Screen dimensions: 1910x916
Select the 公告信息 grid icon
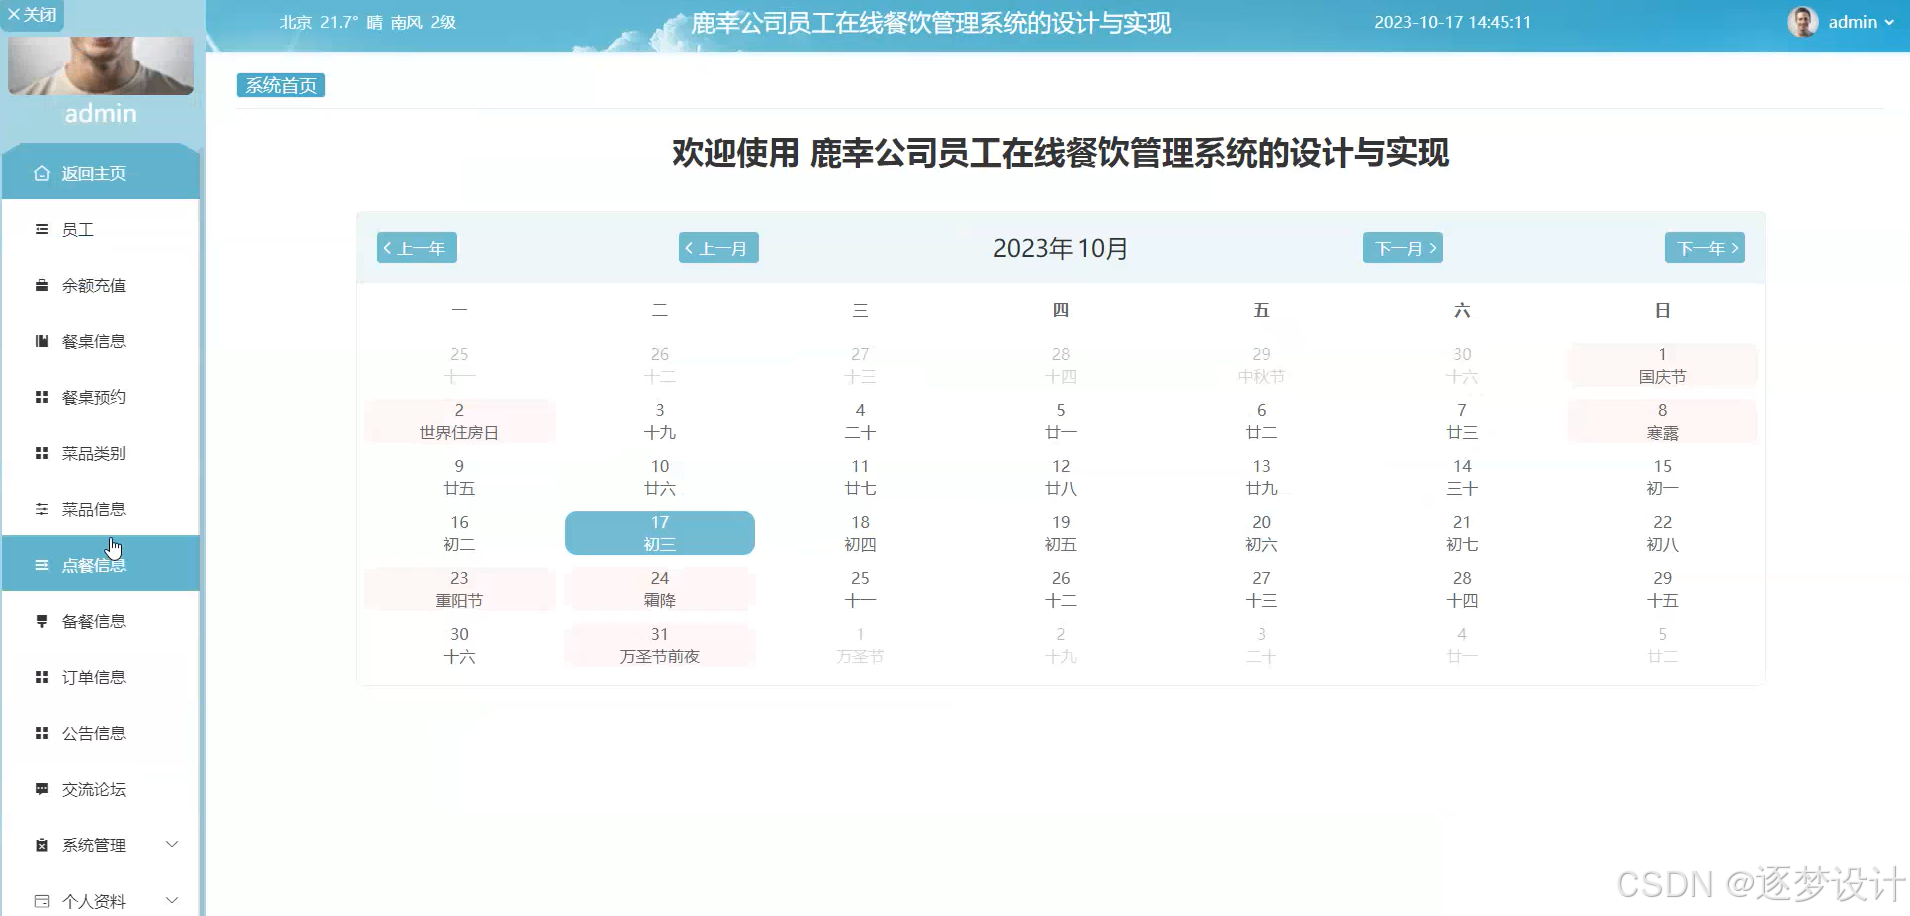click(41, 733)
